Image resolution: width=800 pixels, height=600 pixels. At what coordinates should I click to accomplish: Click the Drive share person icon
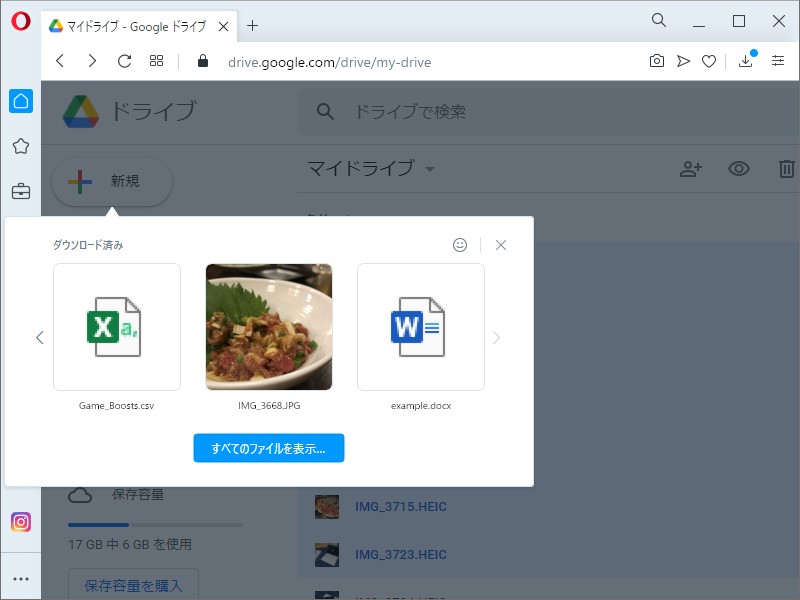pos(691,169)
